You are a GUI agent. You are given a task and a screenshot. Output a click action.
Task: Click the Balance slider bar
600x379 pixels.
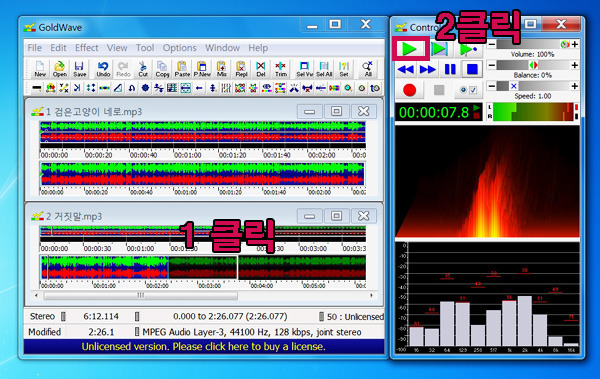533,65
